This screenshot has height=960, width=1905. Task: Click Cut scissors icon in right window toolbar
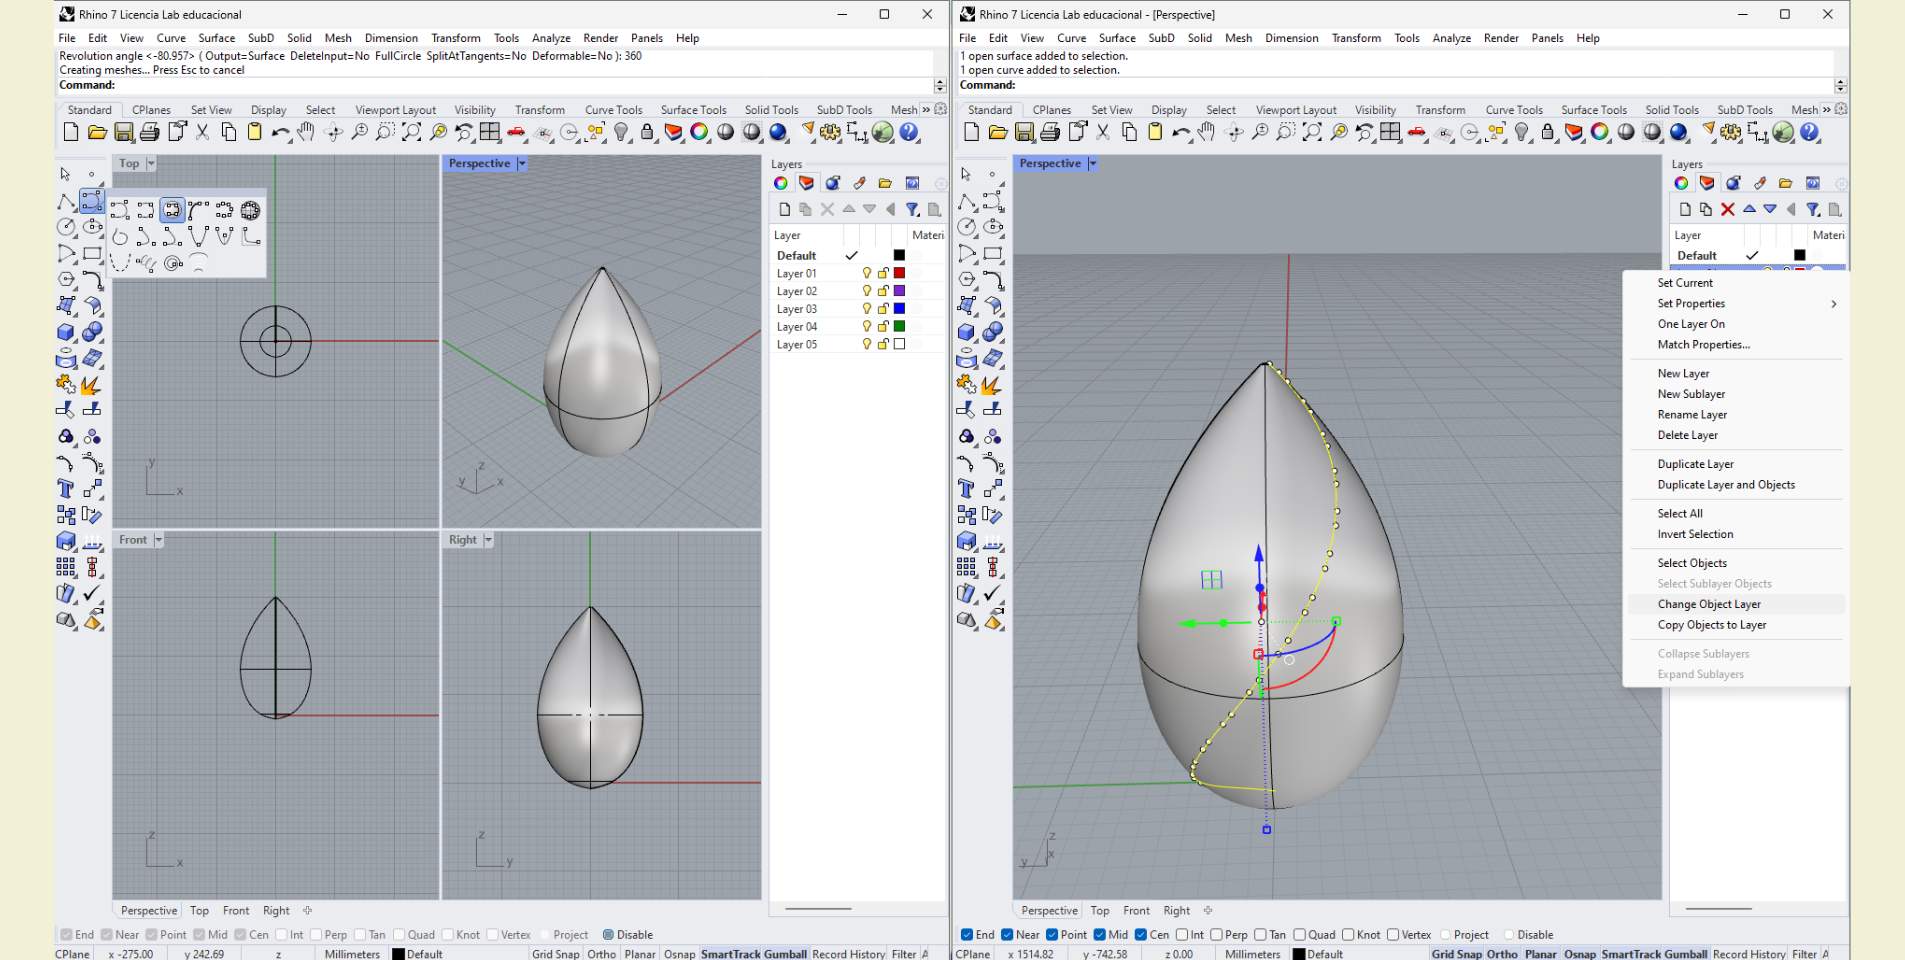[x=1103, y=132]
